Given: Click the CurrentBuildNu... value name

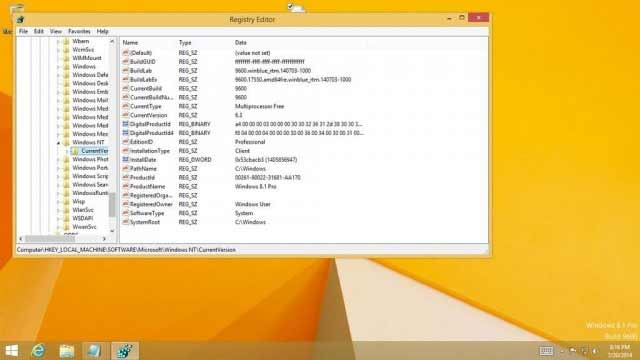Looking at the screenshot, I should click(151, 98).
